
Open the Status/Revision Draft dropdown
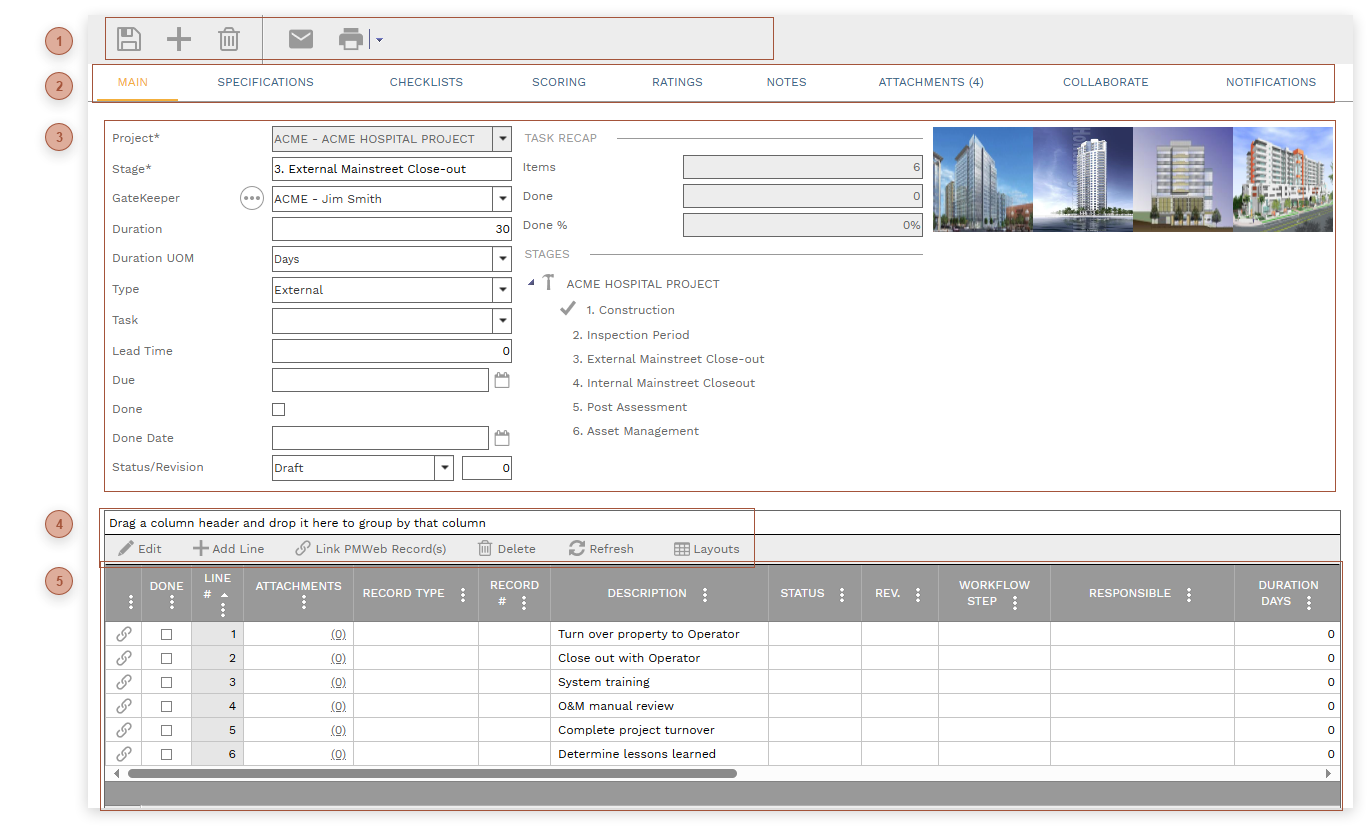point(444,468)
